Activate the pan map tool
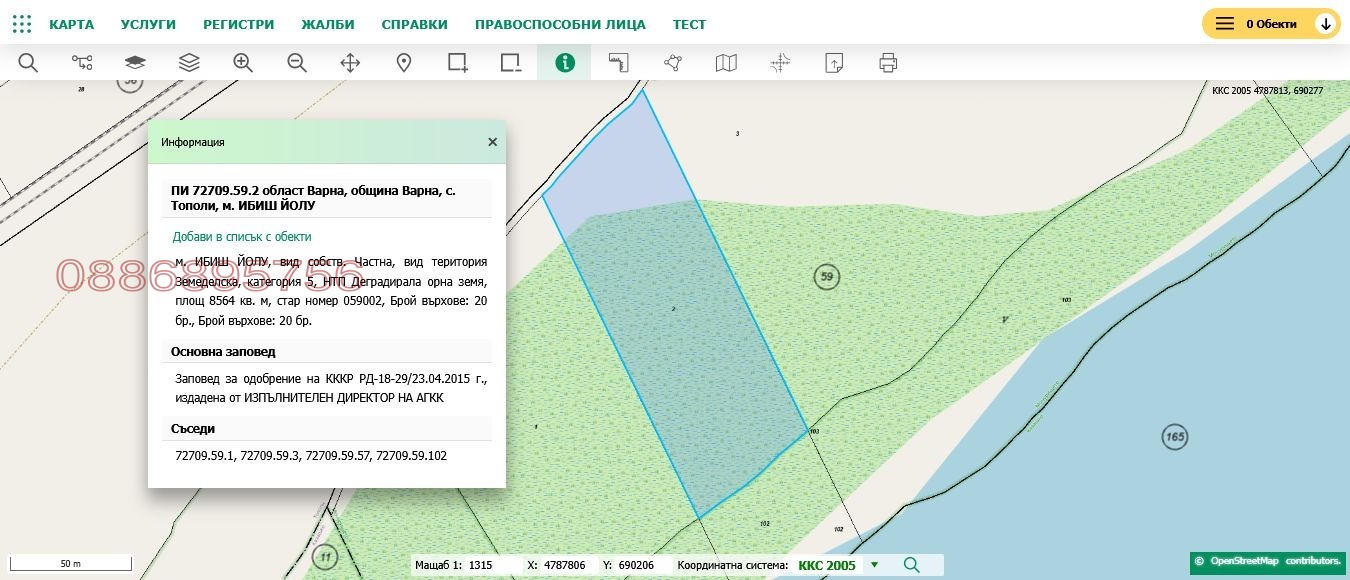Image resolution: width=1350 pixels, height=580 pixels. point(350,63)
